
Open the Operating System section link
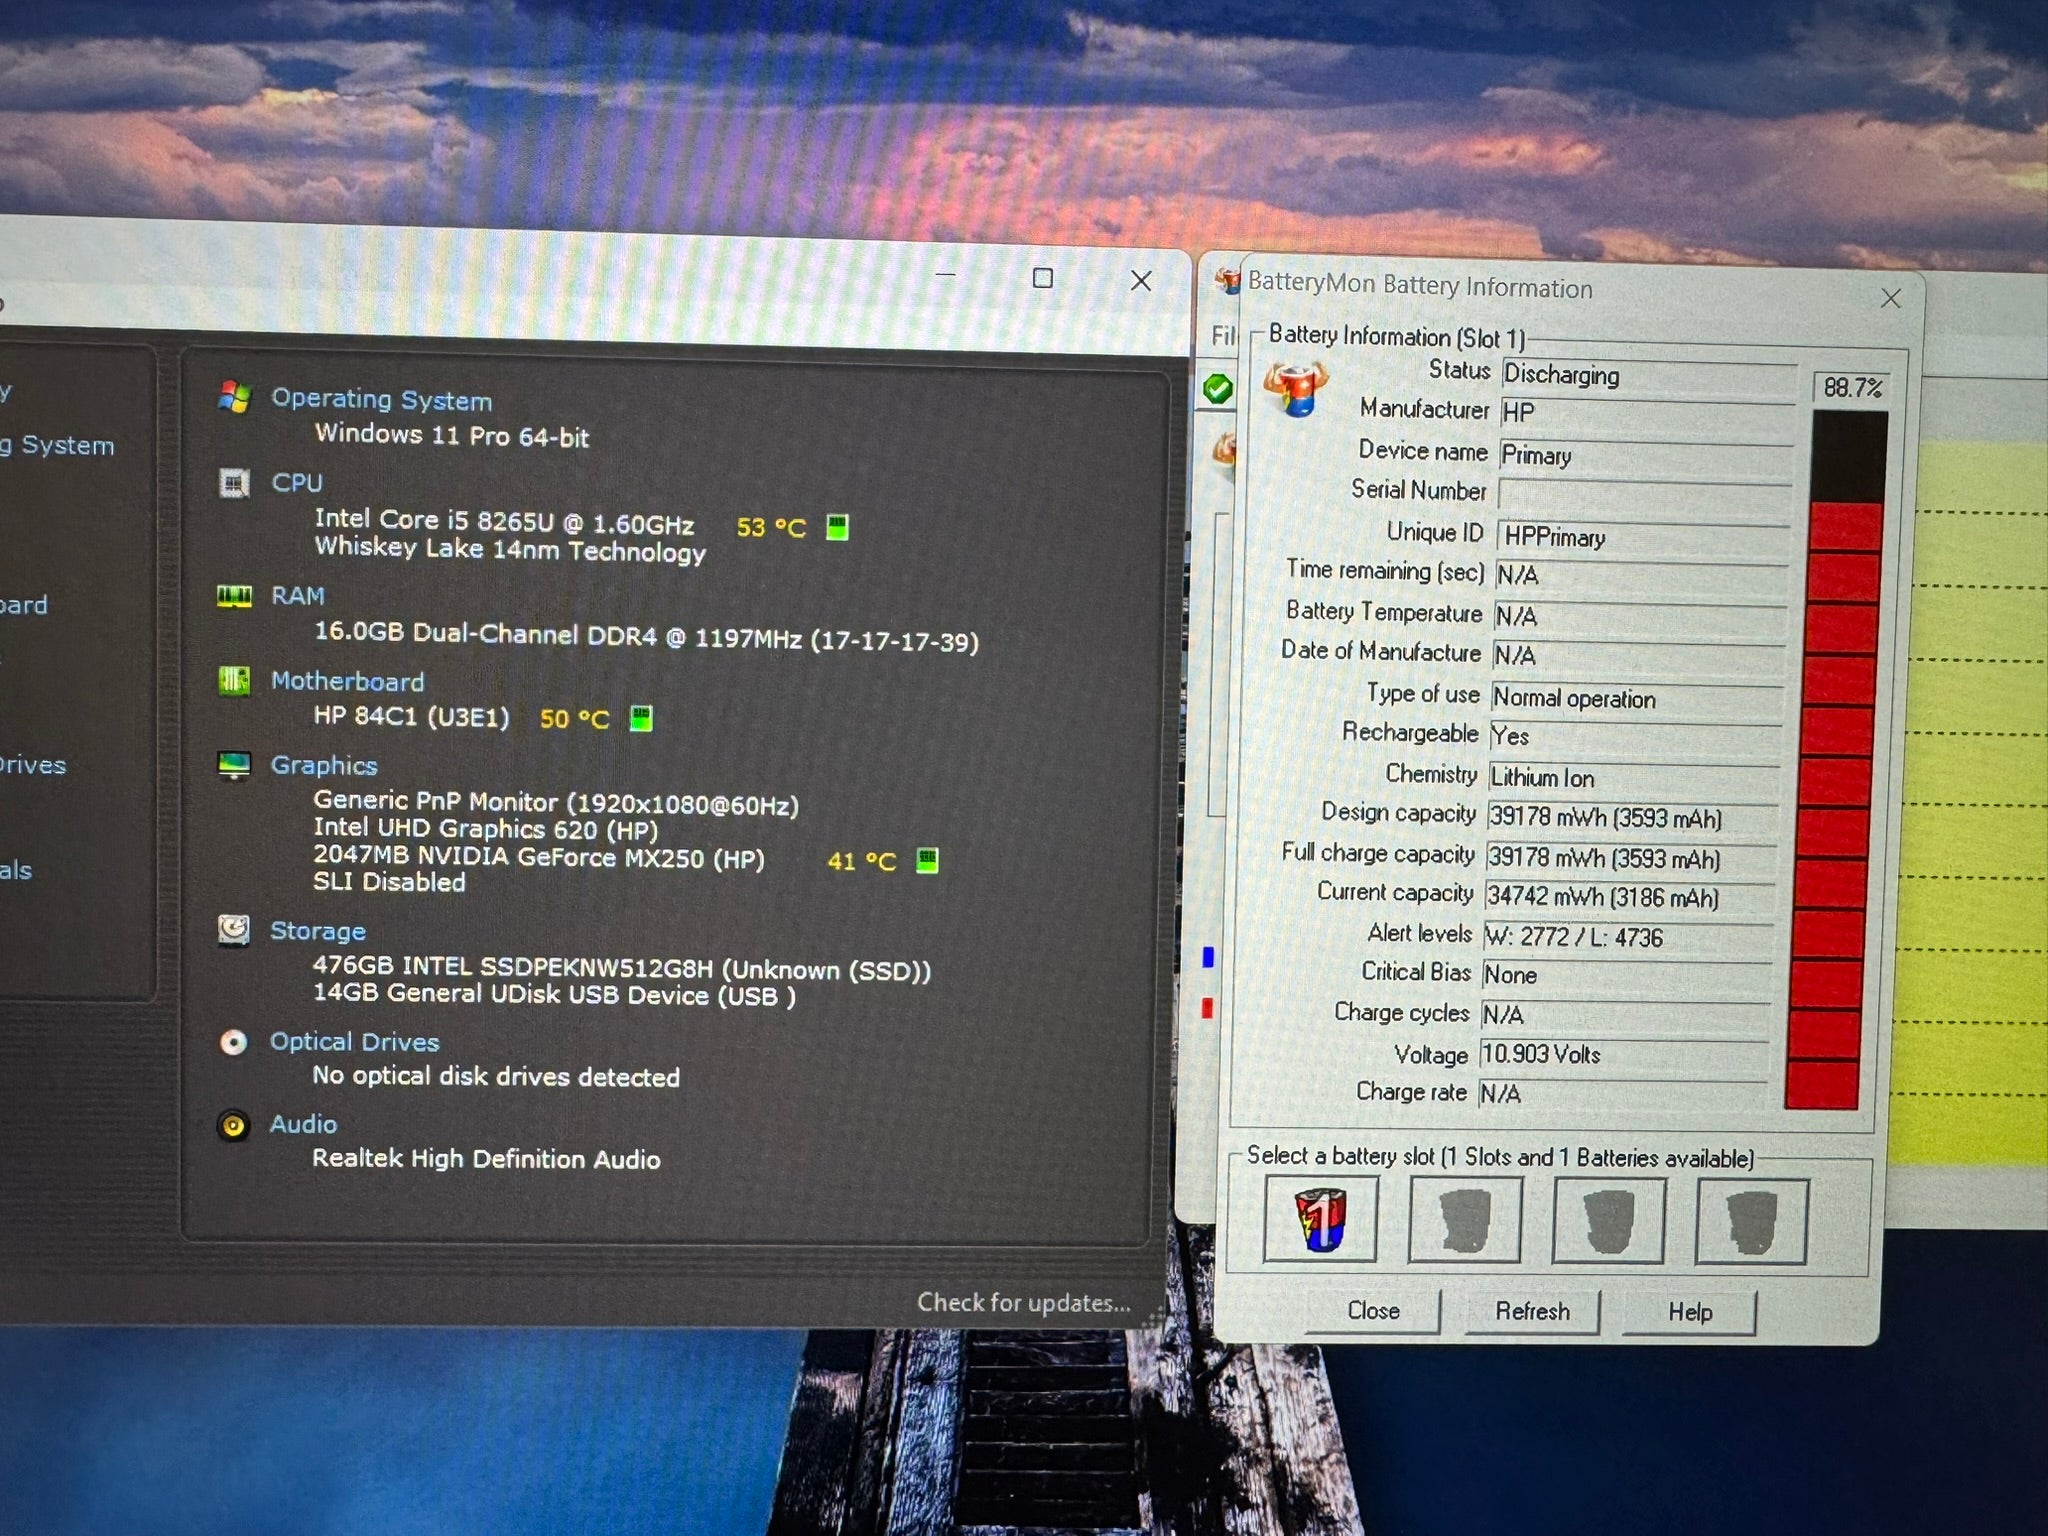click(x=381, y=399)
